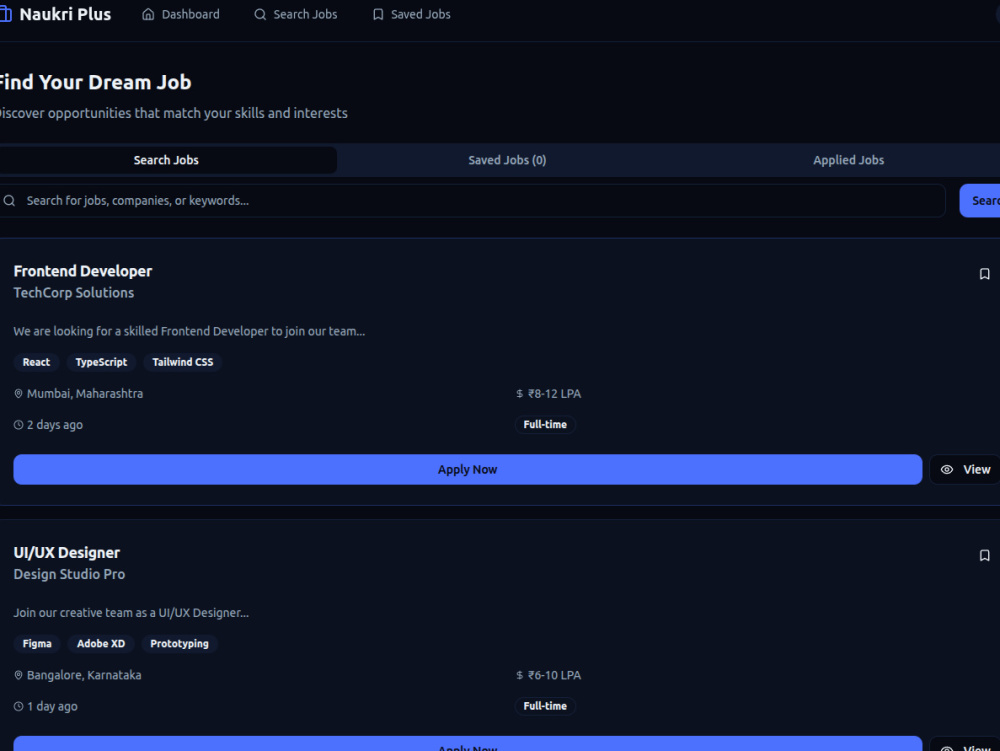Click the magnifier icon beside Search Jobs nav
The image size is (1000, 751).
click(x=260, y=14)
